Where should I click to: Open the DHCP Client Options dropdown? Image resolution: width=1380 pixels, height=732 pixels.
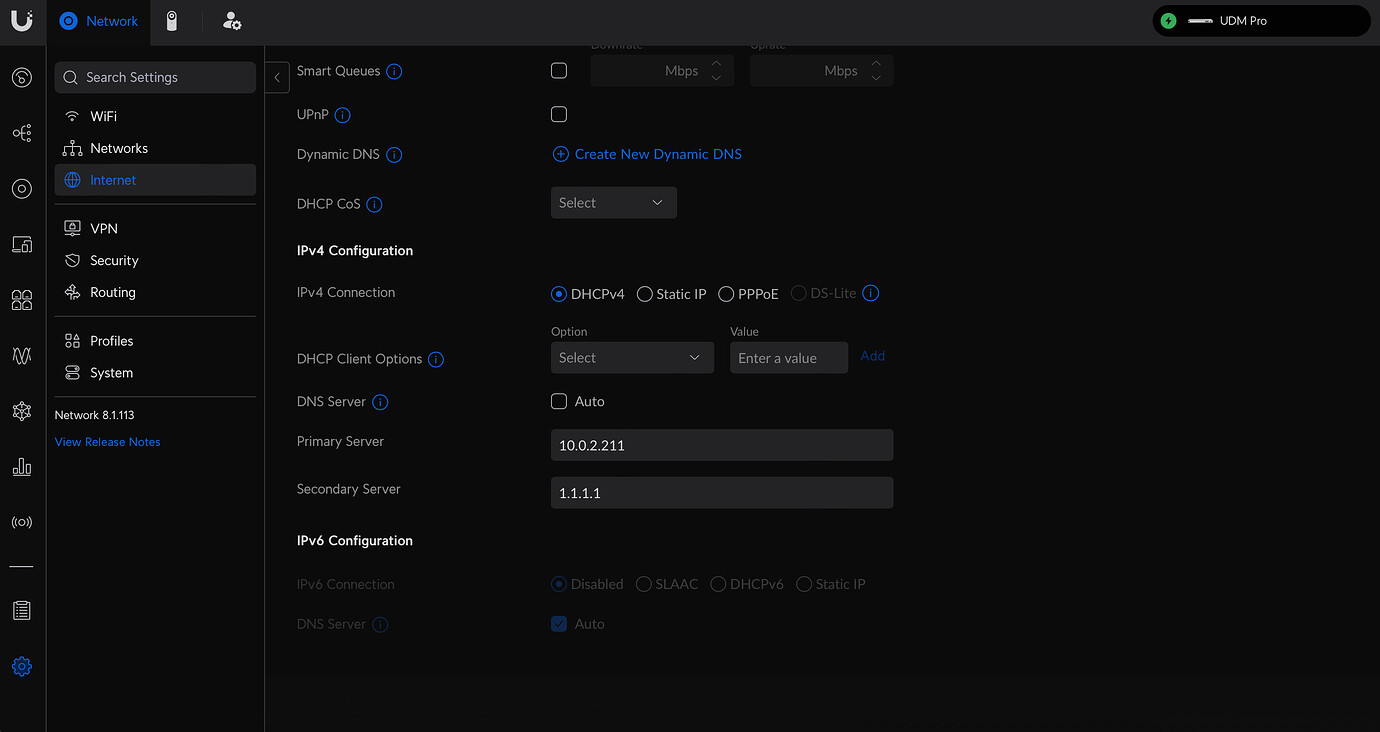tap(632, 357)
